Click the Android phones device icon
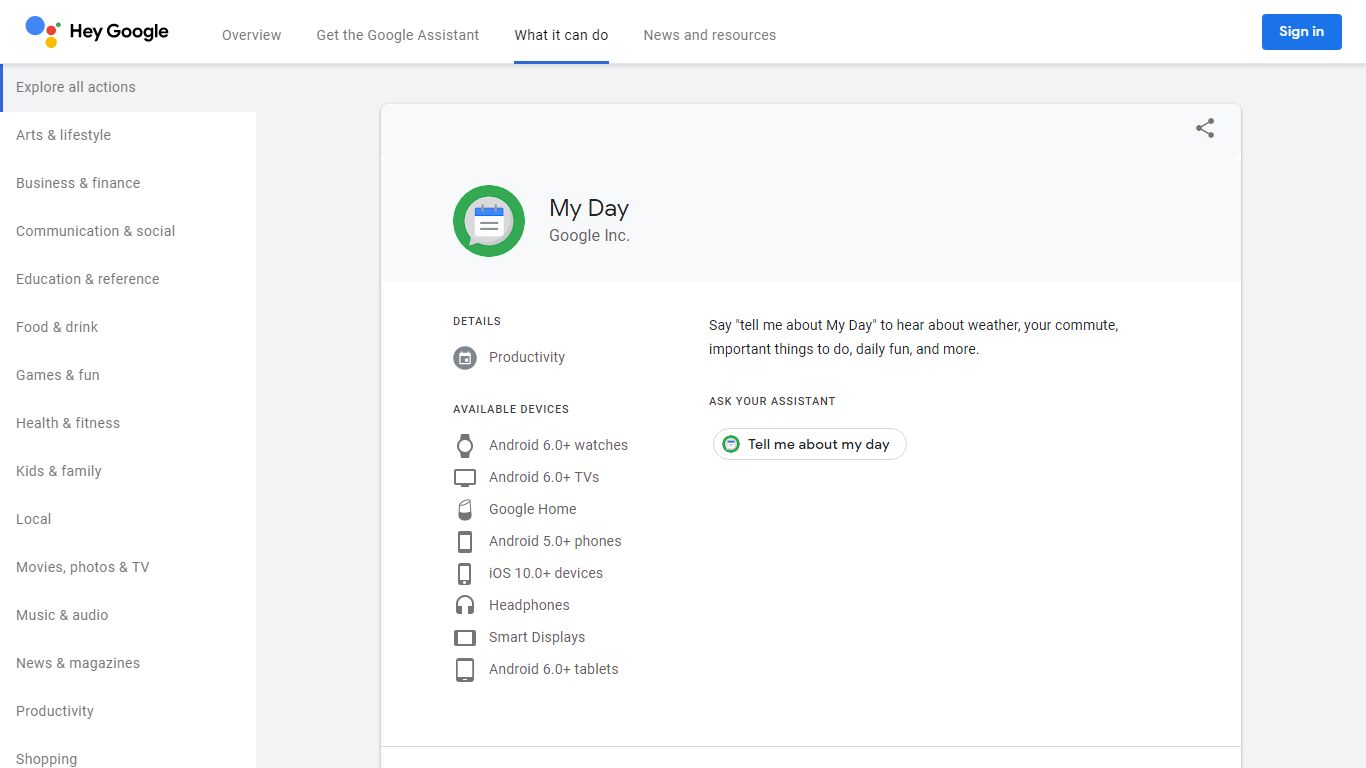Screen dimensions: 1366x768 [465, 541]
